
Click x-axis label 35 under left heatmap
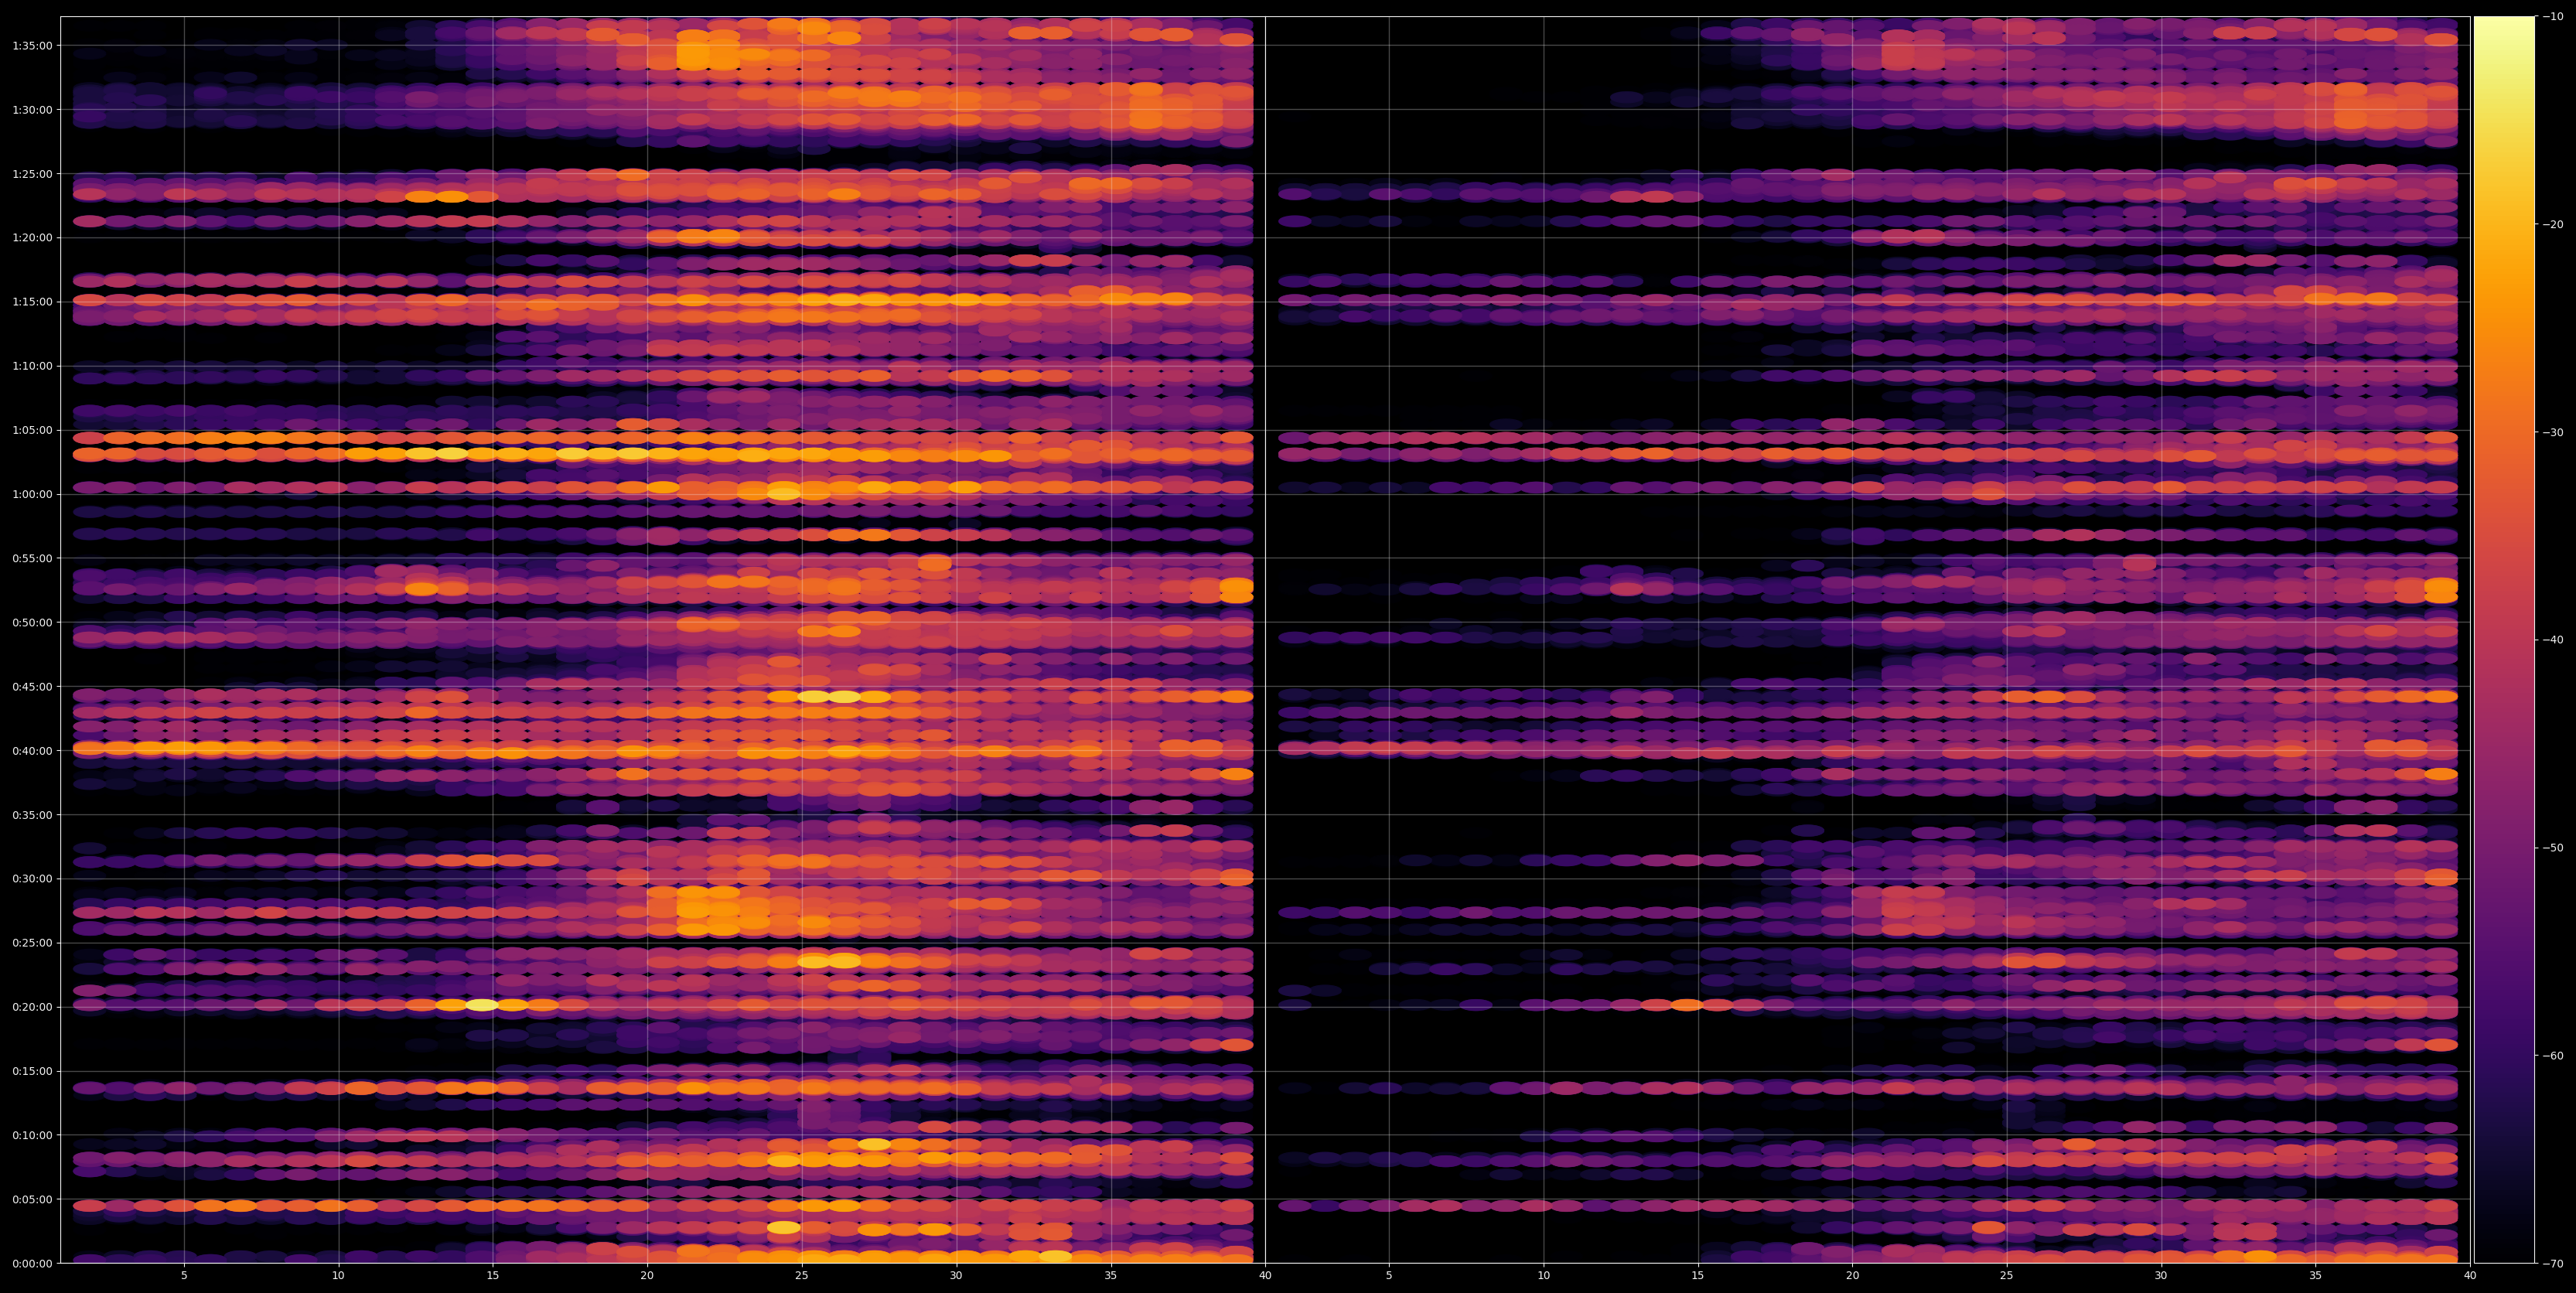pos(1111,1276)
